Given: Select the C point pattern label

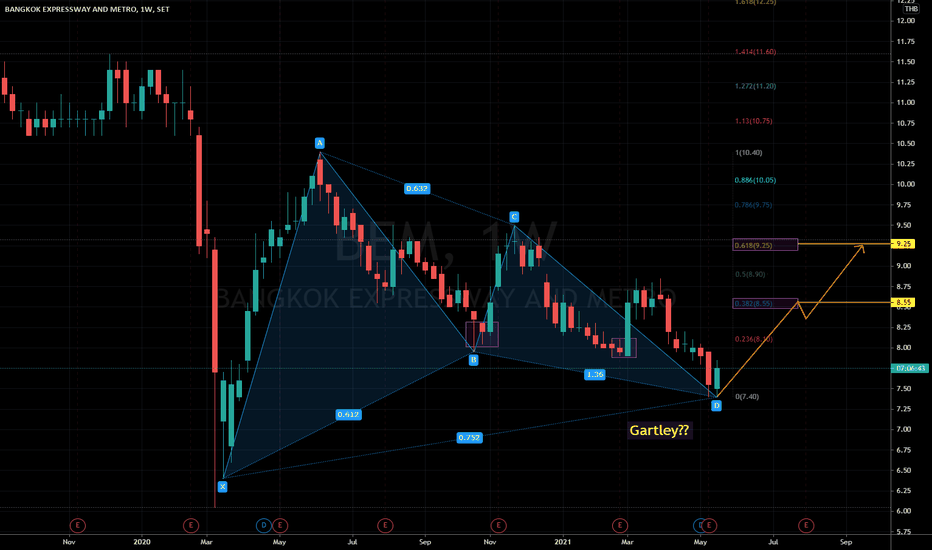Looking at the screenshot, I should (x=514, y=217).
